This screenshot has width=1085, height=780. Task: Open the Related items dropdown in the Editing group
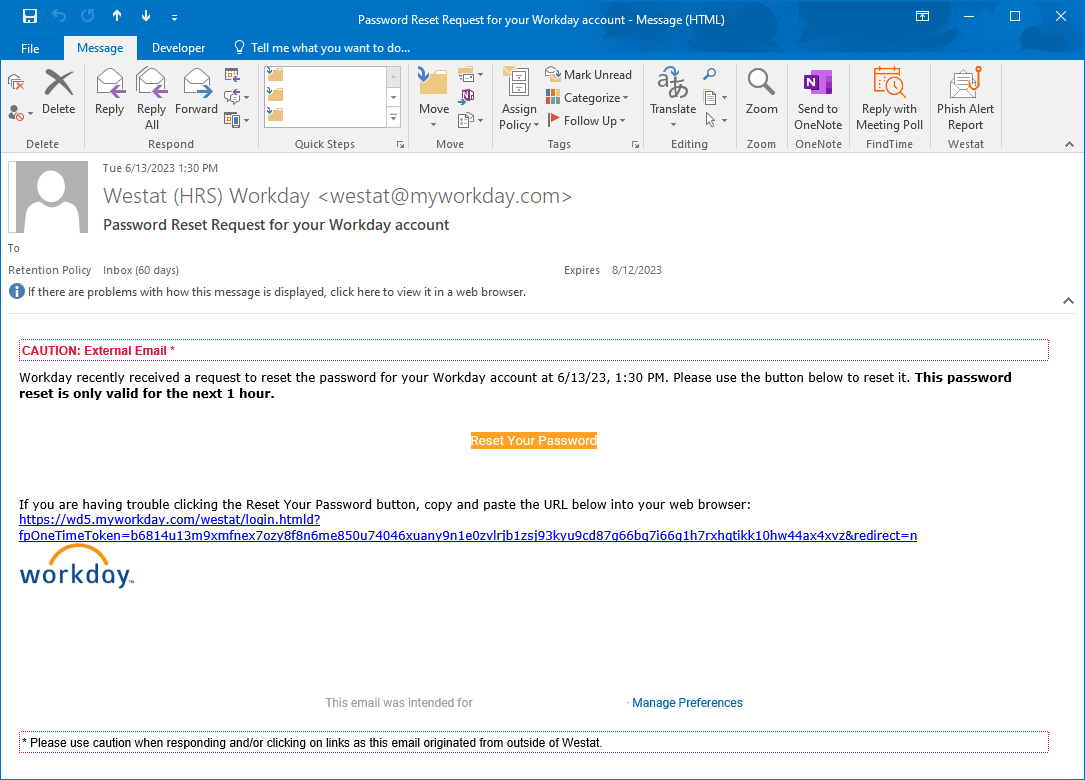[715, 97]
